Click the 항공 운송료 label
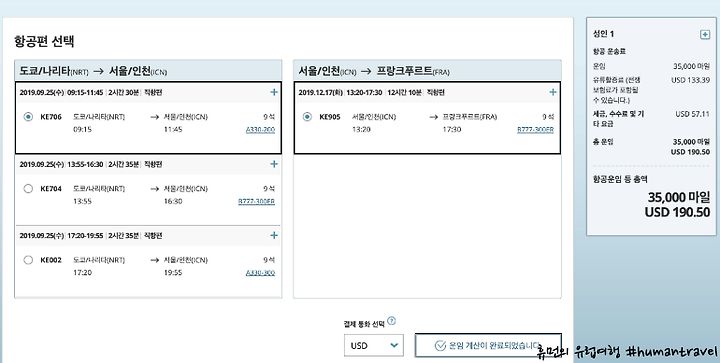Viewport: 720px width, 363px height. [609, 51]
